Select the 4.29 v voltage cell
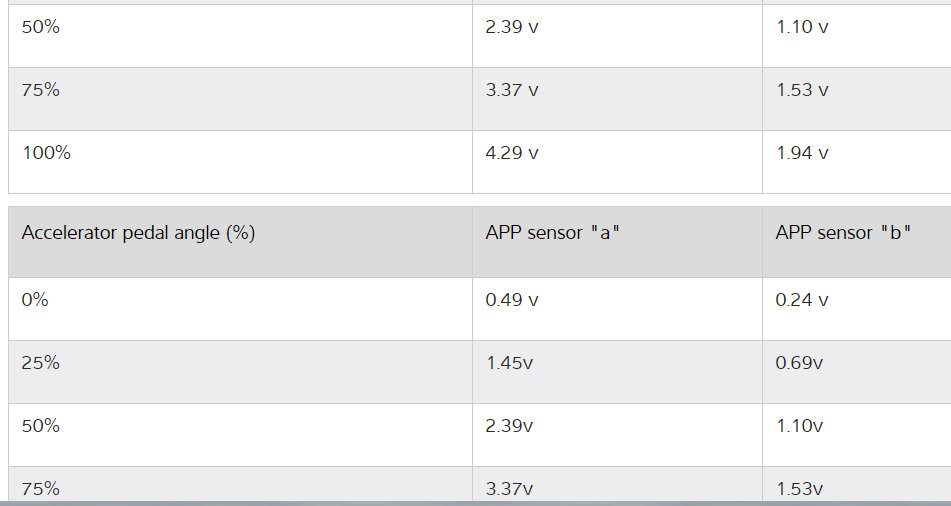Screen dimensions: 951x506 point(512,153)
